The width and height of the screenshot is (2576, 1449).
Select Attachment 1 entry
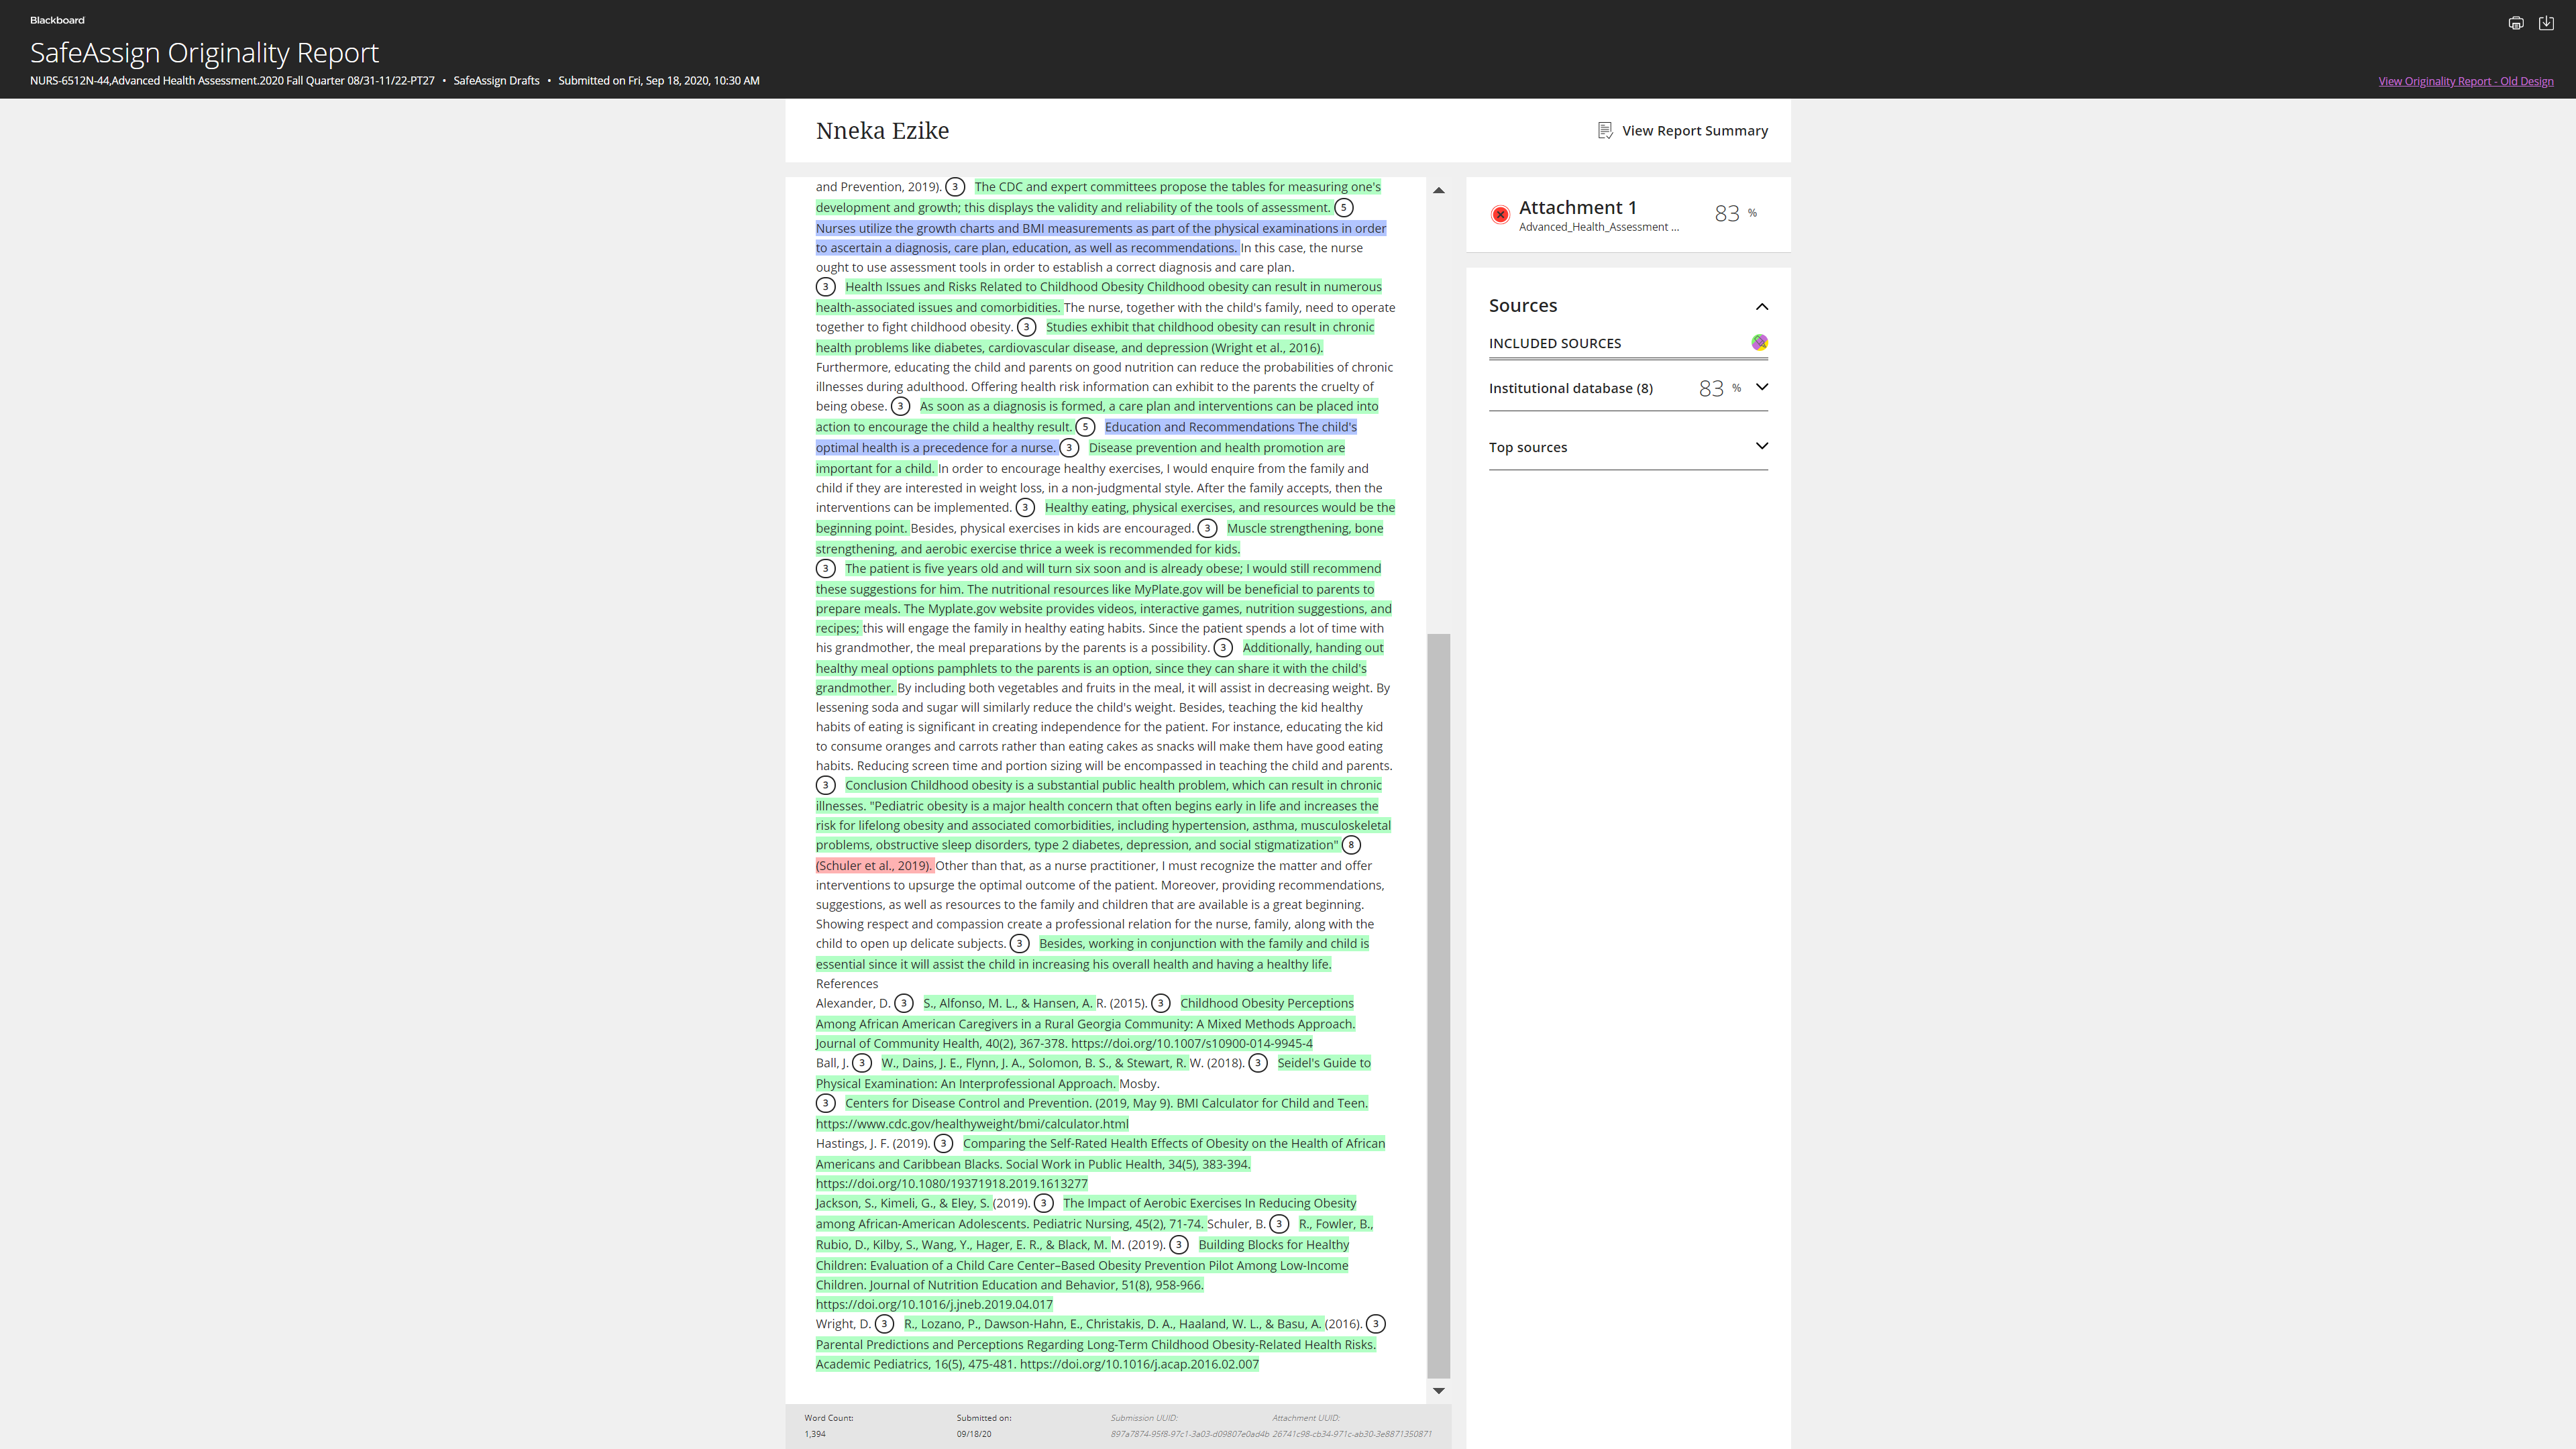[1628, 214]
